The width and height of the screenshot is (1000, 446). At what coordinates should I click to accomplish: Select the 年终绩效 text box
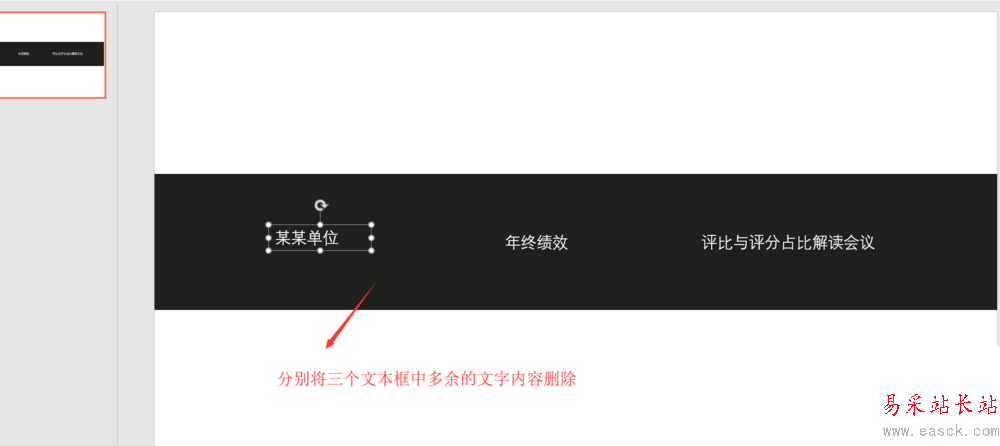pos(536,242)
